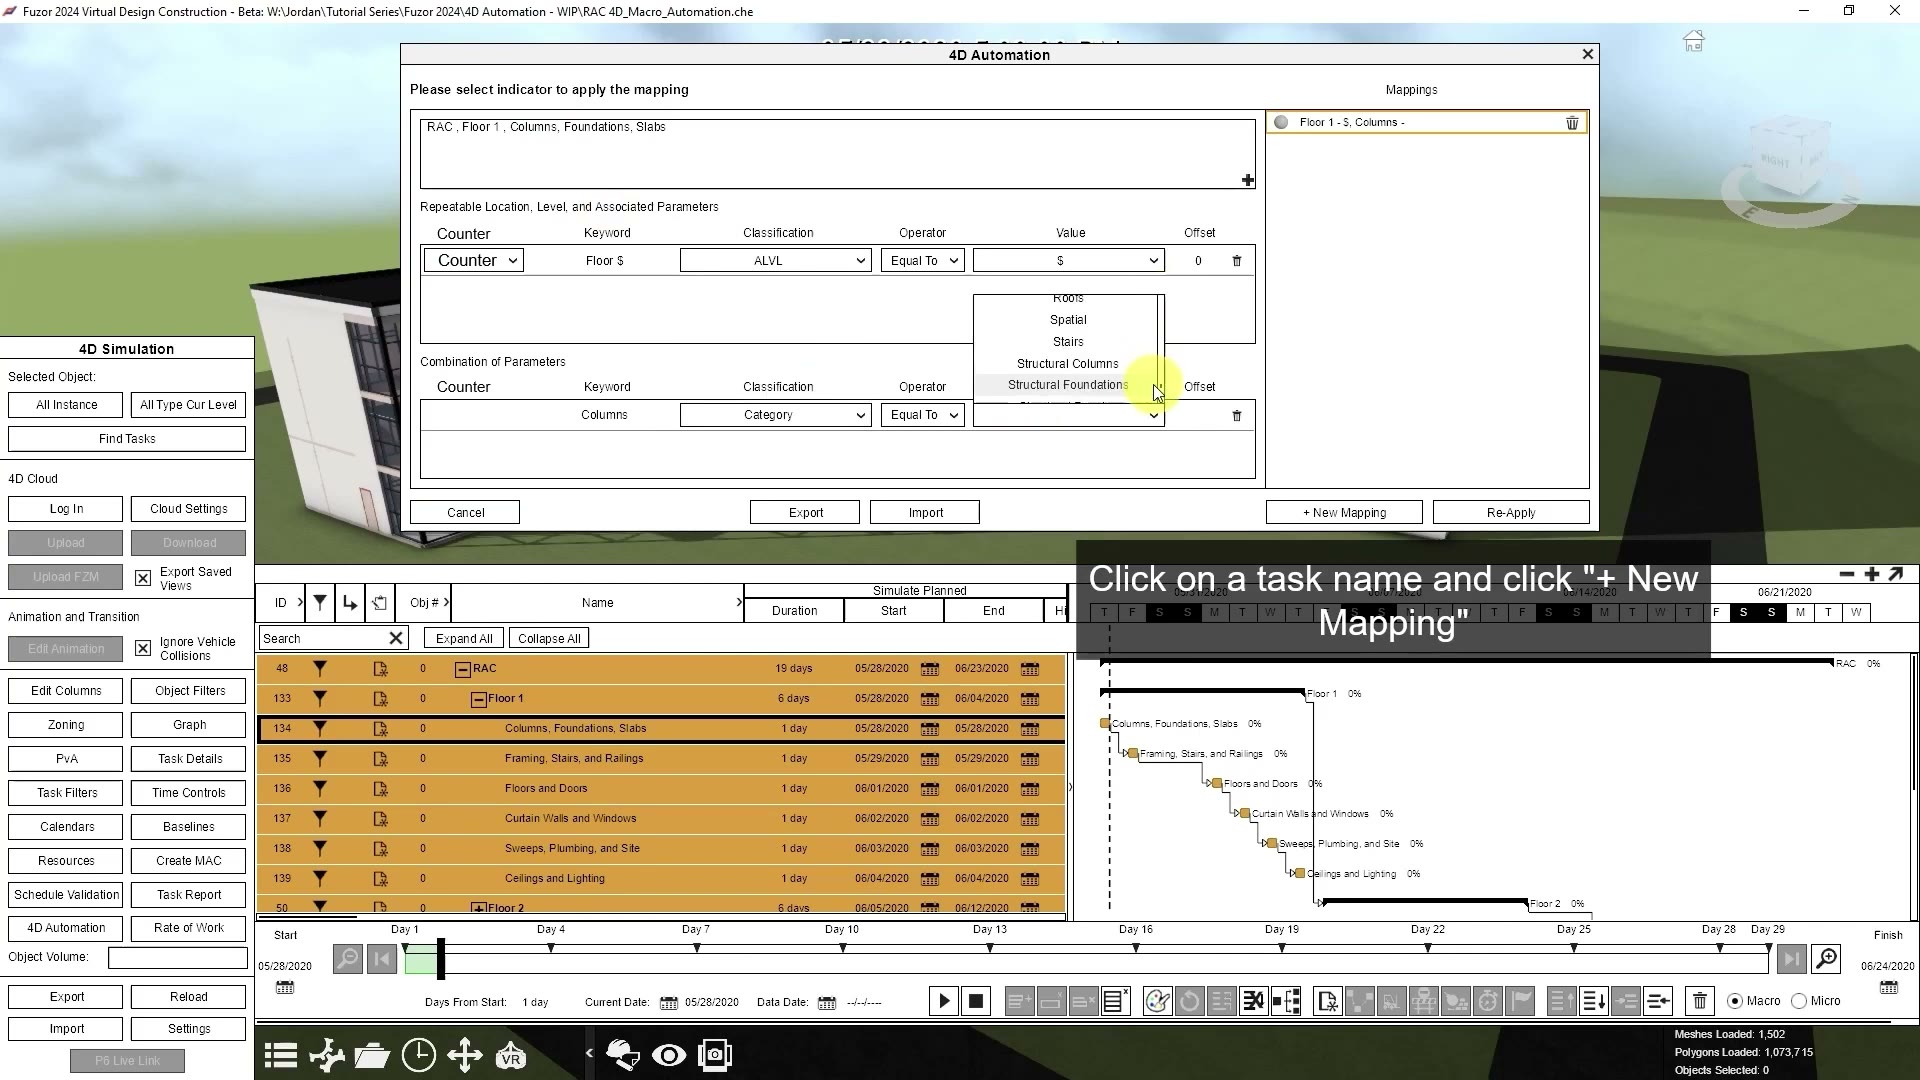Viewport: 1920px width, 1080px height.
Task: Close the 4D Automation dialog
Action: (1587, 54)
